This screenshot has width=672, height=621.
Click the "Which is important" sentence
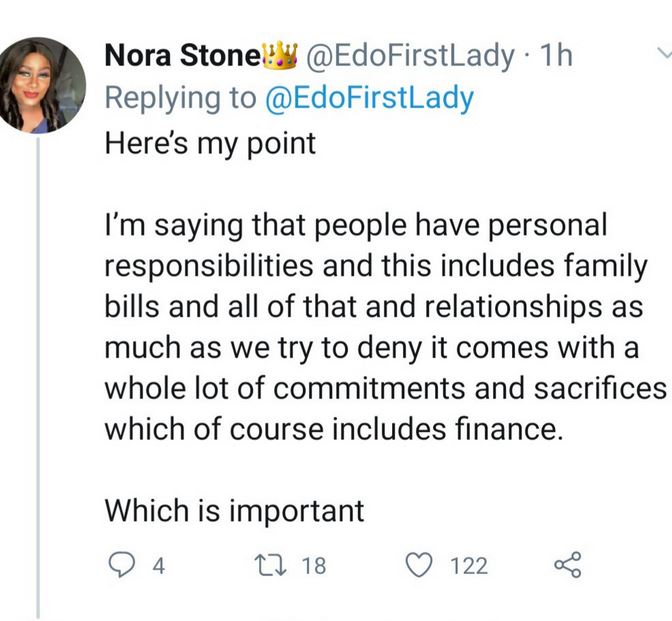point(234,511)
